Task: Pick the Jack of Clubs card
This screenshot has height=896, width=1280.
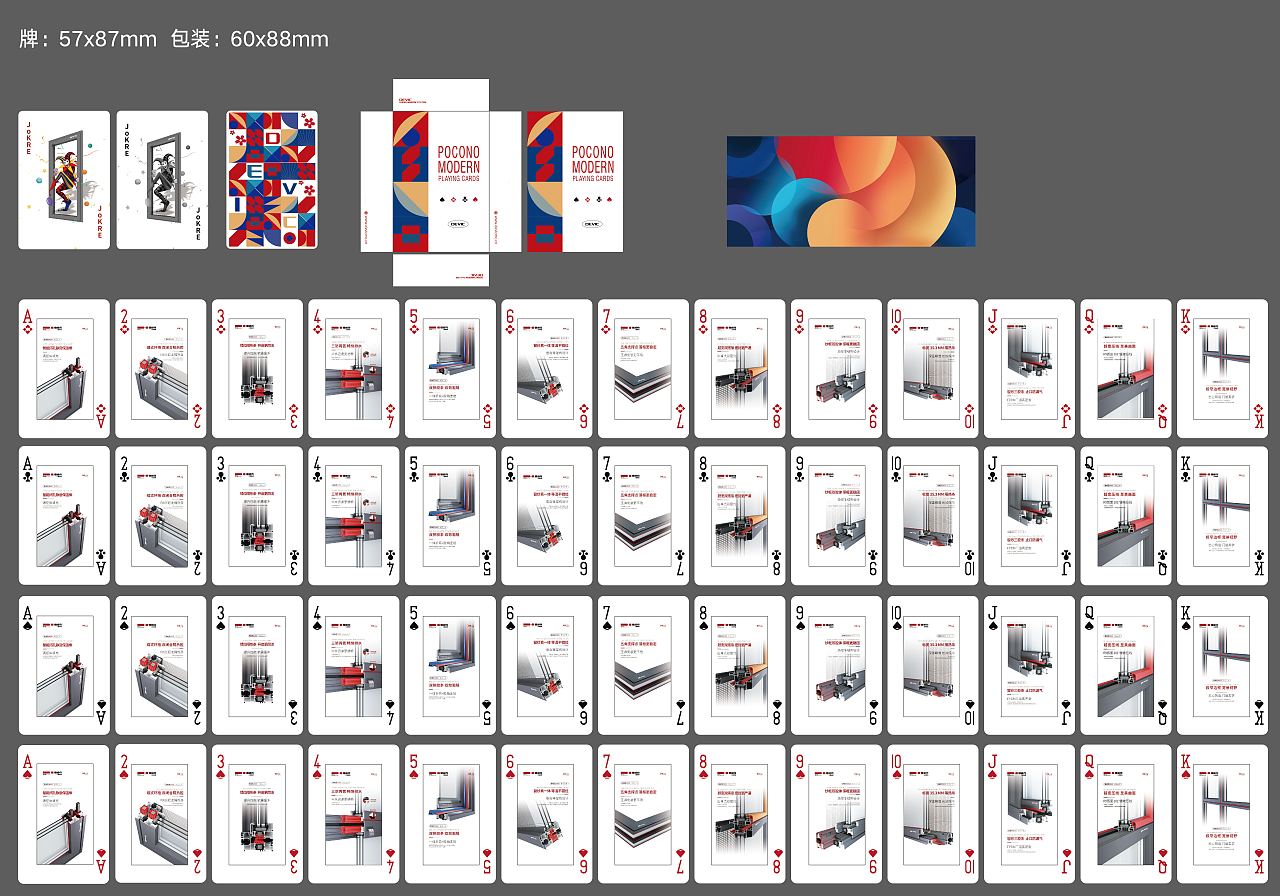Action: [x=1029, y=516]
